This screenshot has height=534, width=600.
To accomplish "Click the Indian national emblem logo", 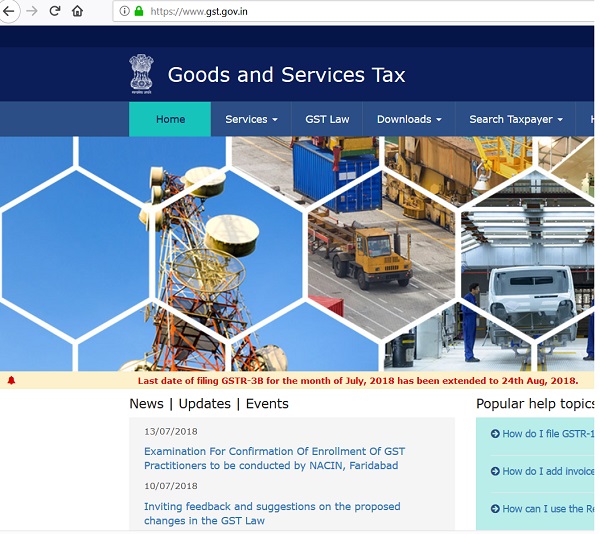I will tap(141, 74).
